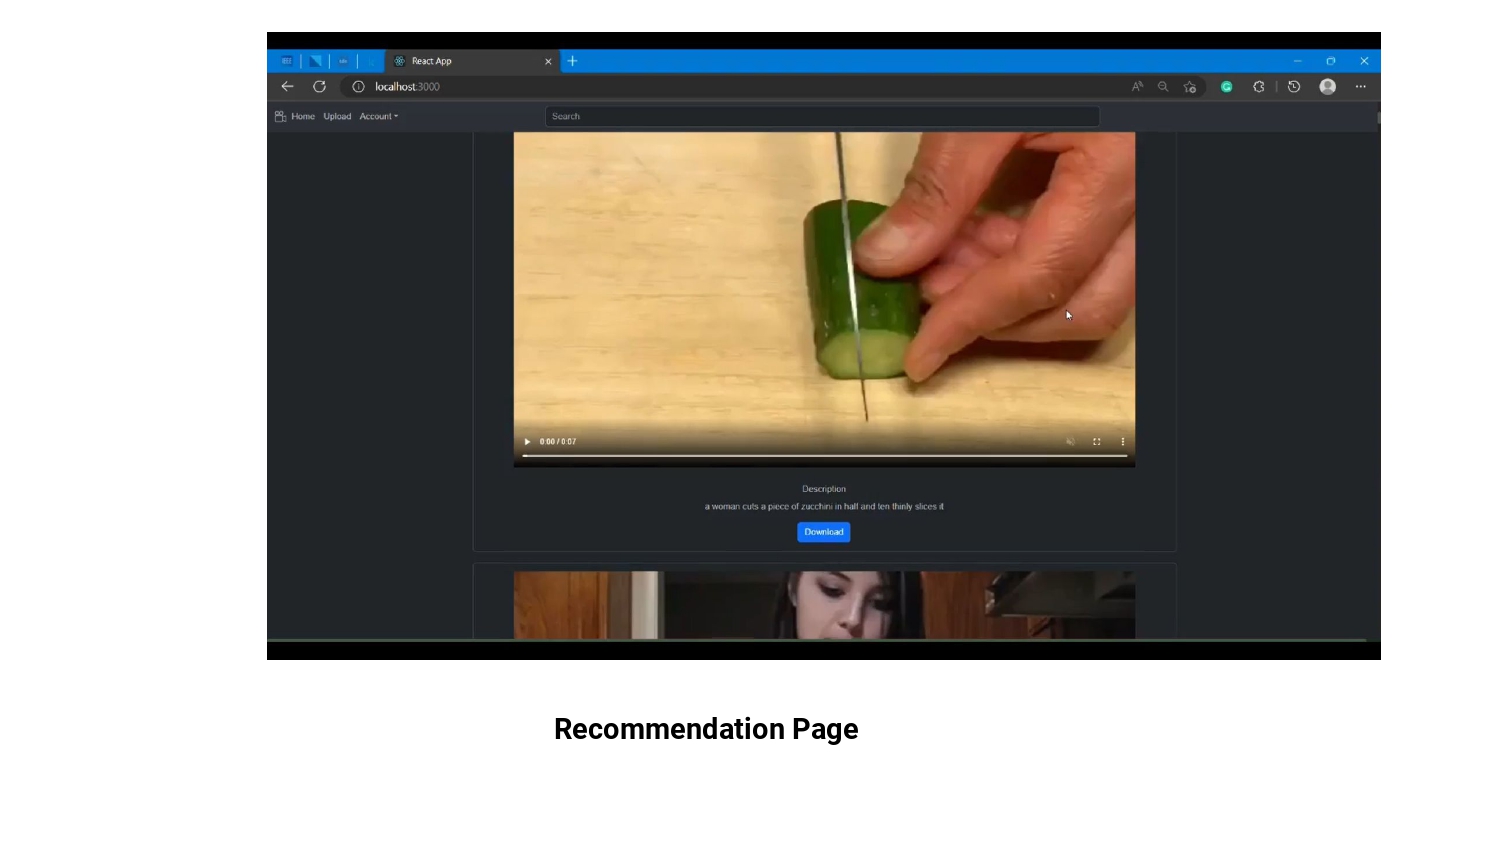This screenshot has width=1500, height=844.
Task: Go to the Upload page
Action: click(x=337, y=116)
